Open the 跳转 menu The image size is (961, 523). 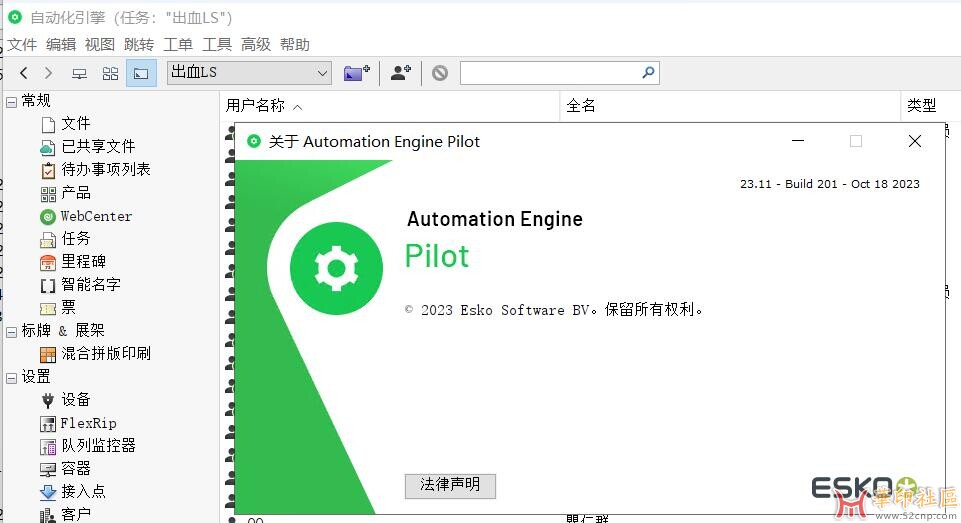coord(139,45)
